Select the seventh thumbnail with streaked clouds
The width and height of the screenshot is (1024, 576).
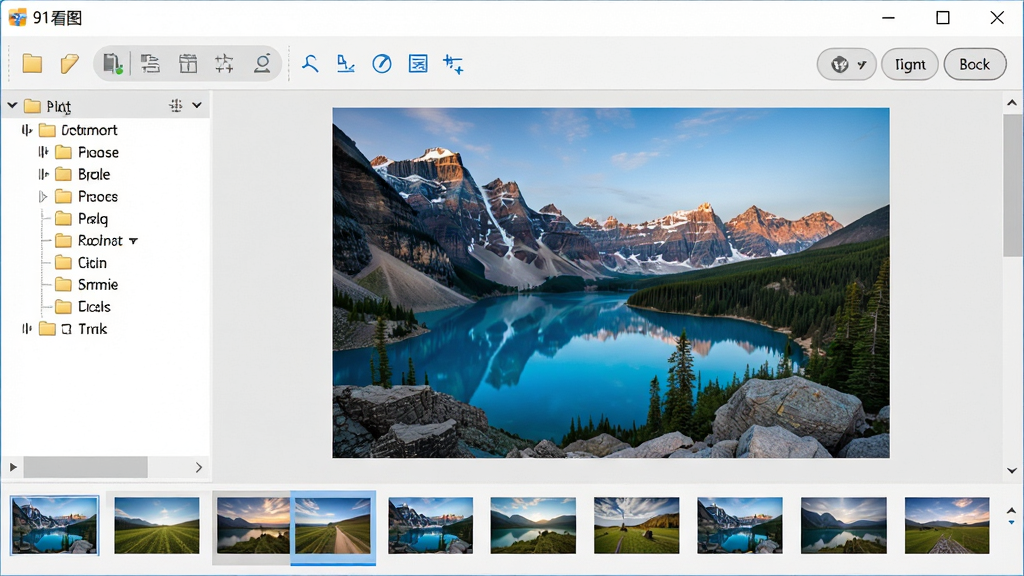(x=637, y=525)
